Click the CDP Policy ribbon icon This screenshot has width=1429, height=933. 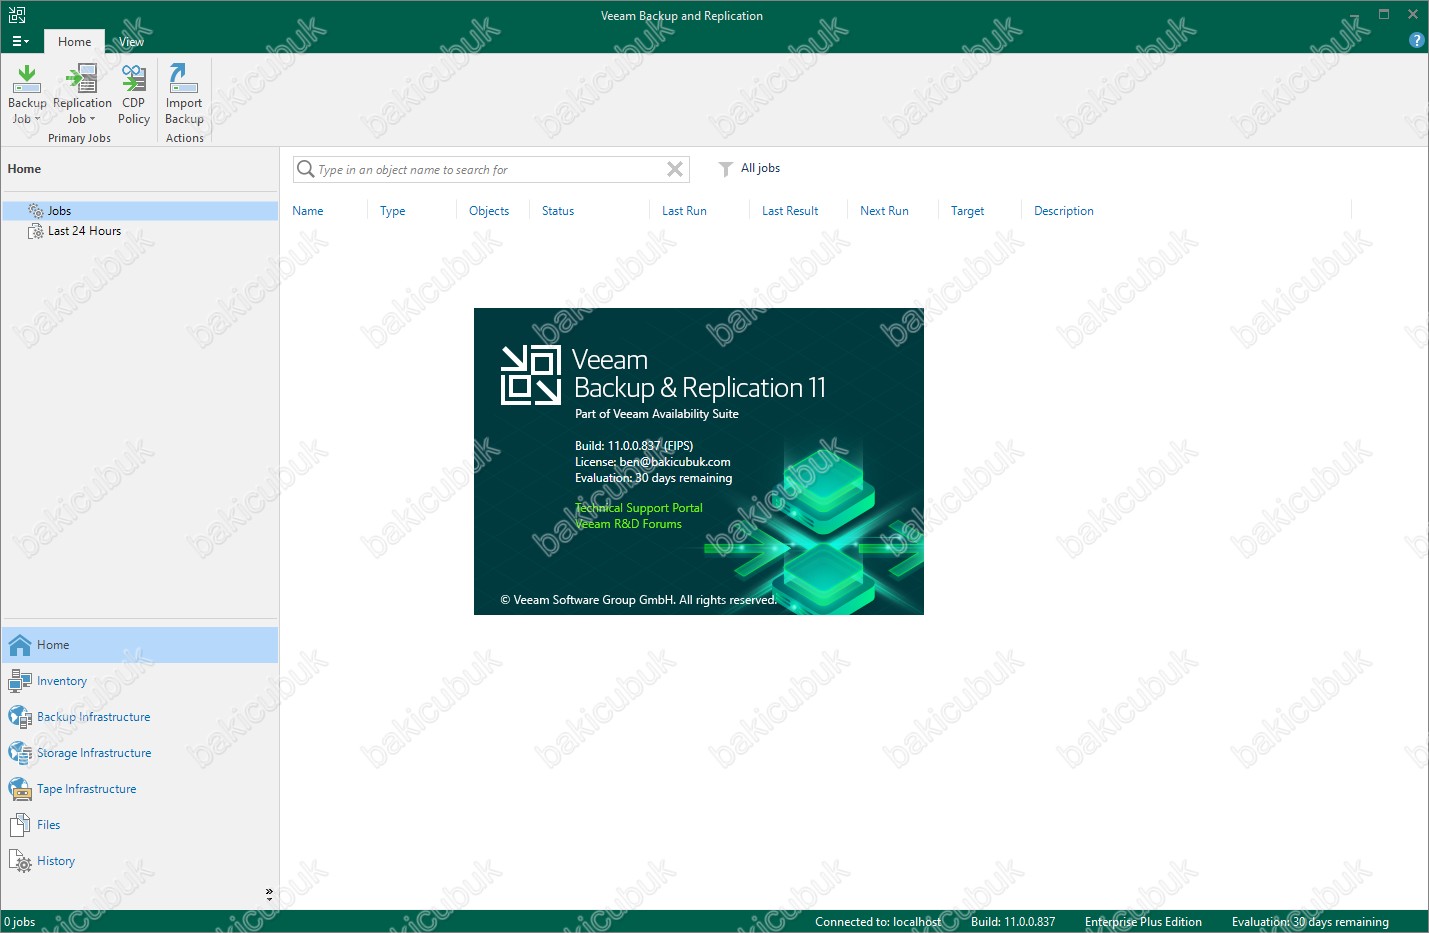(133, 94)
